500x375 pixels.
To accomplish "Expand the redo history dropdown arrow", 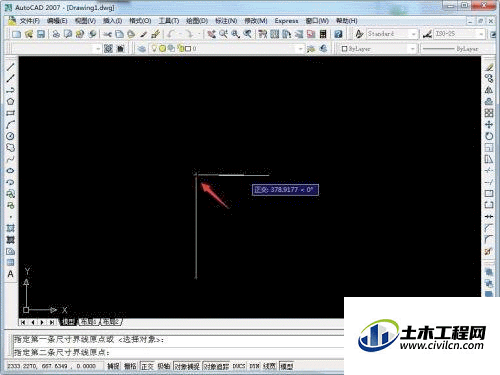I will tap(199, 34).
